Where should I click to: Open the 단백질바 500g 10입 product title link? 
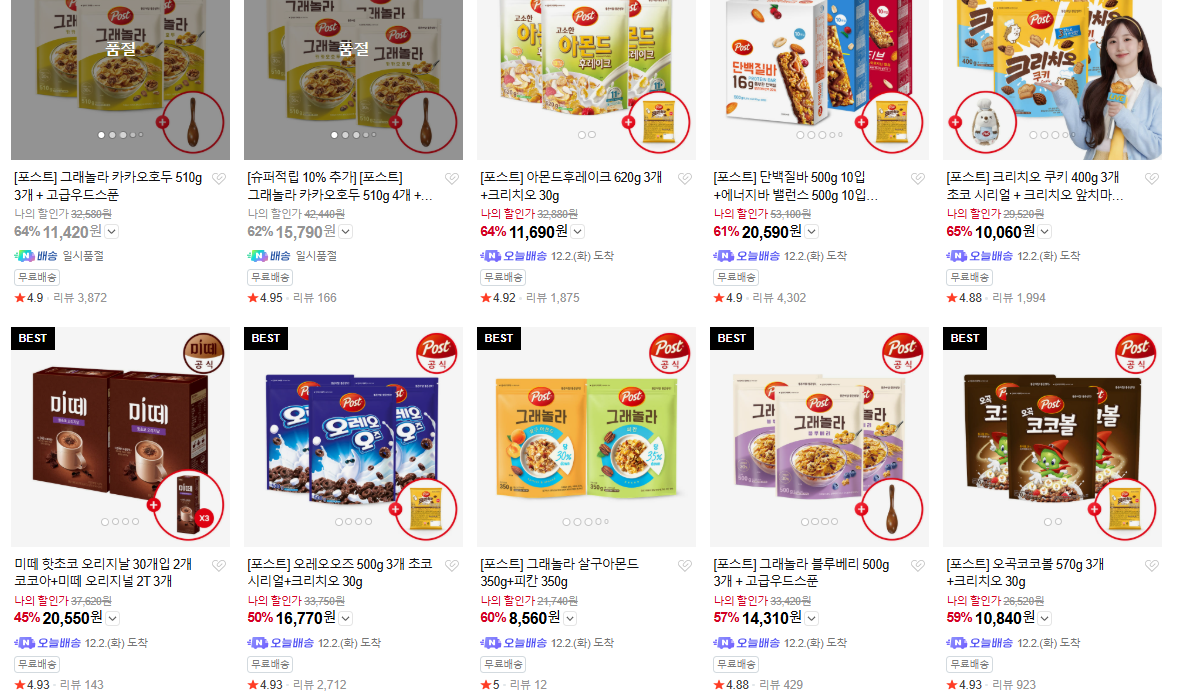(796, 186)
